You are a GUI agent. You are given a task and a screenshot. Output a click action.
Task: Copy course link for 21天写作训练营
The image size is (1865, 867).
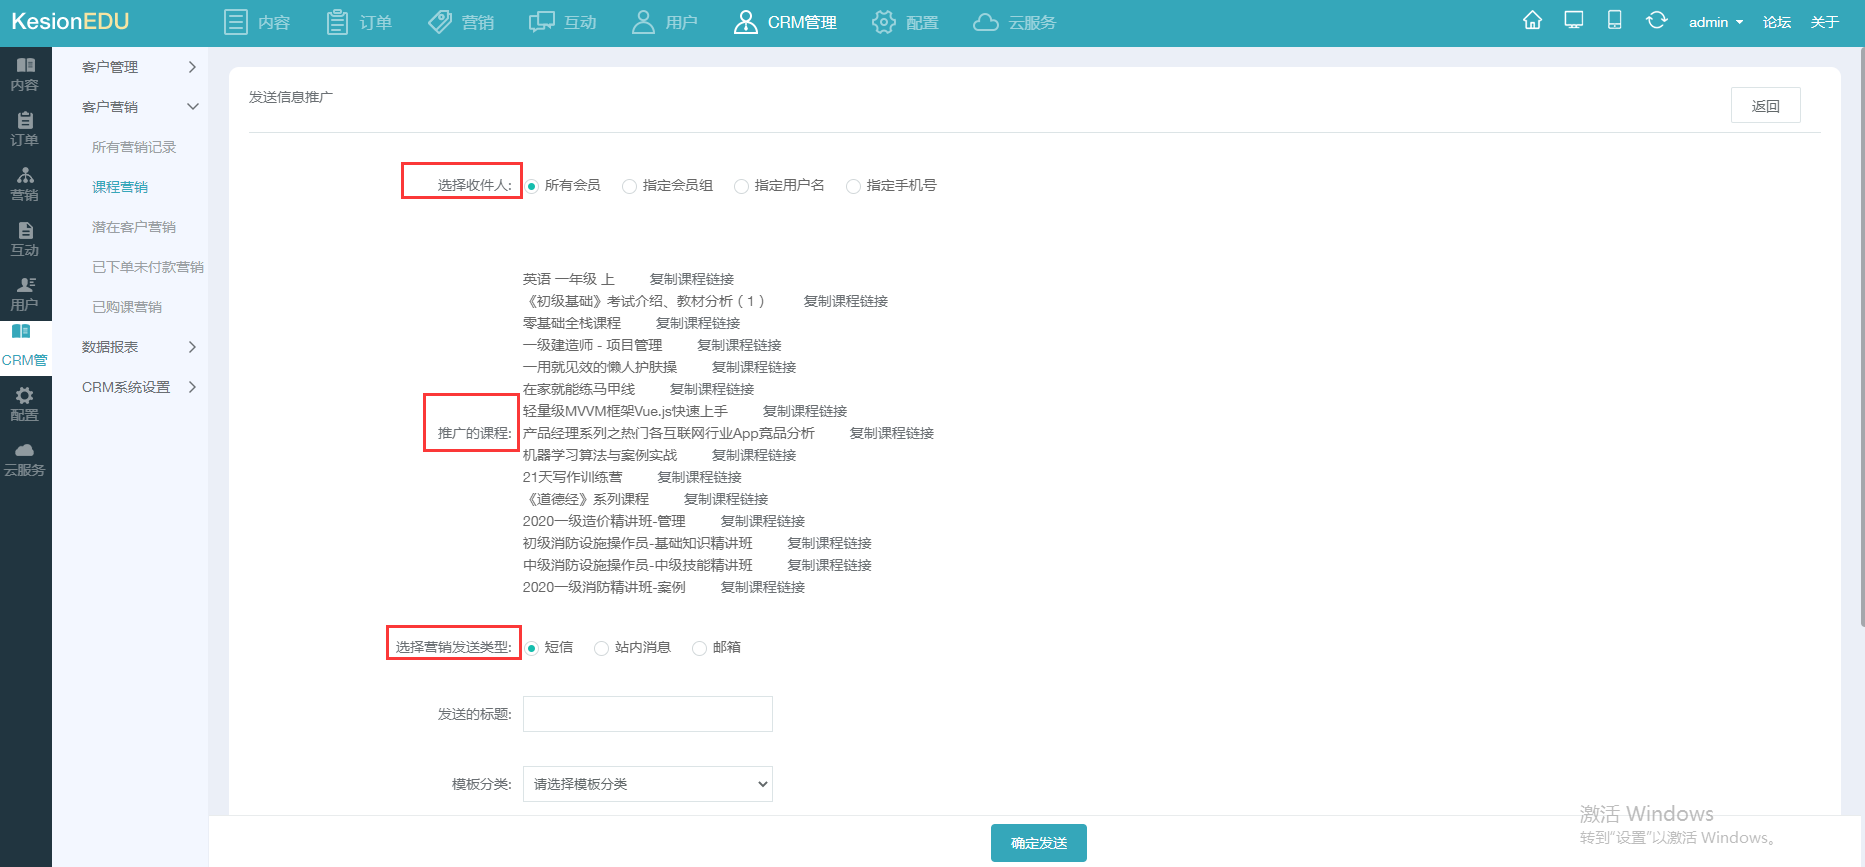[x=700, y=477]
